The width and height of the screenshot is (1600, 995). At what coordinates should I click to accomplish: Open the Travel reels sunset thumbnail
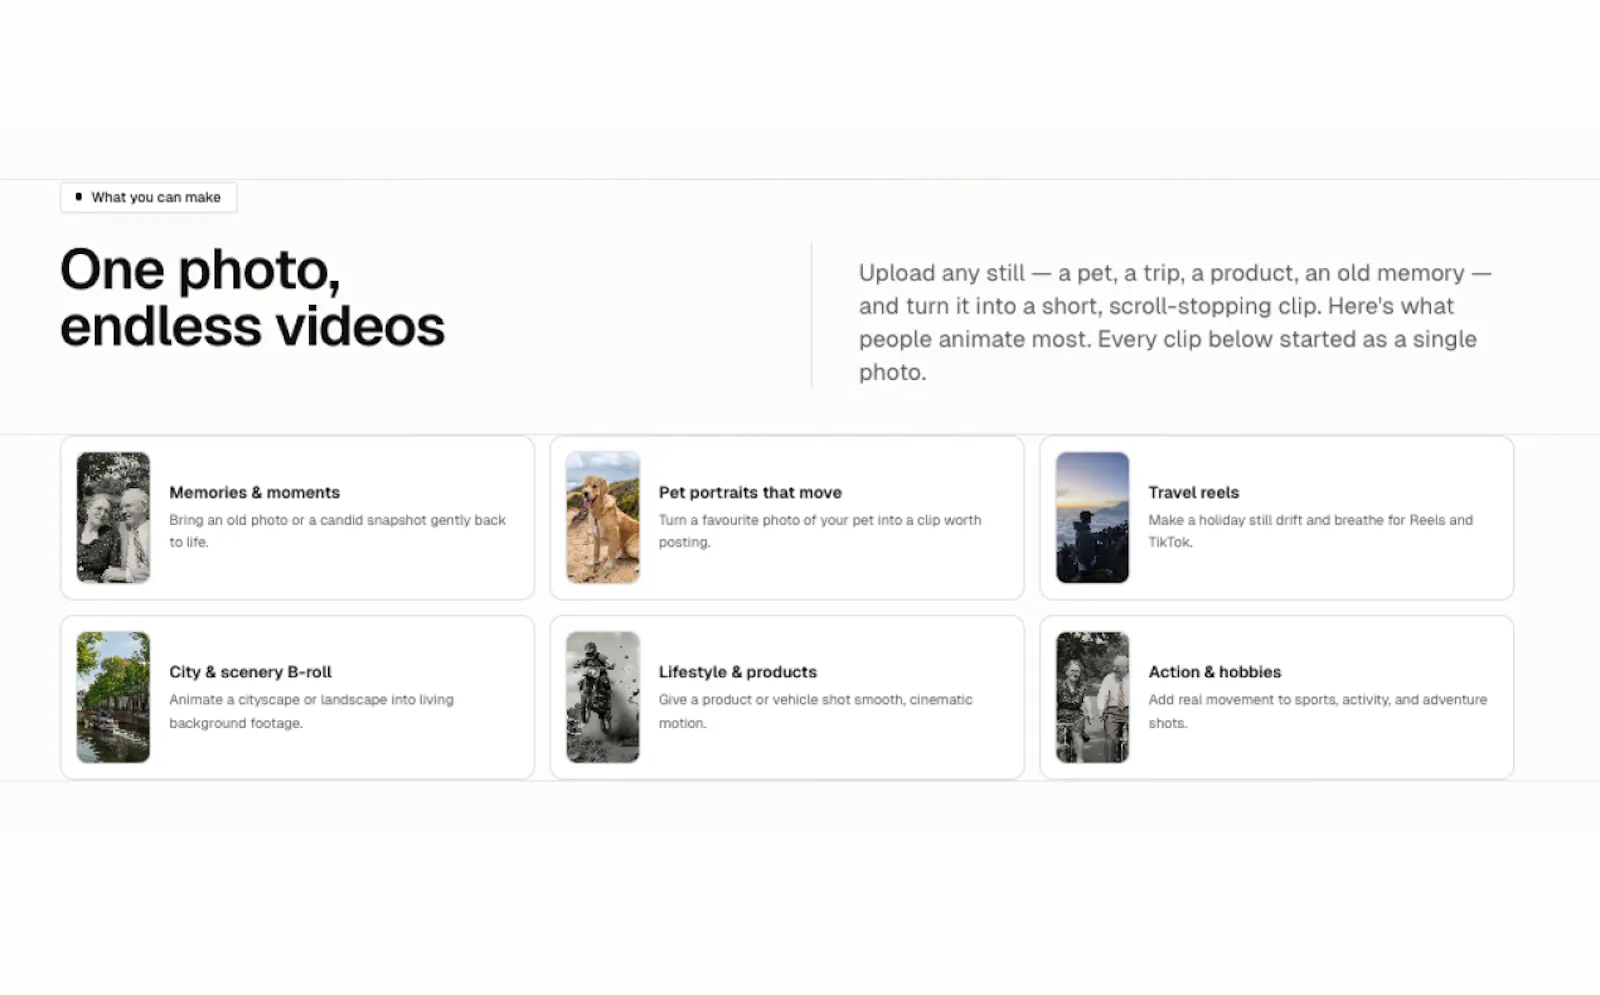coord(1092,517)
